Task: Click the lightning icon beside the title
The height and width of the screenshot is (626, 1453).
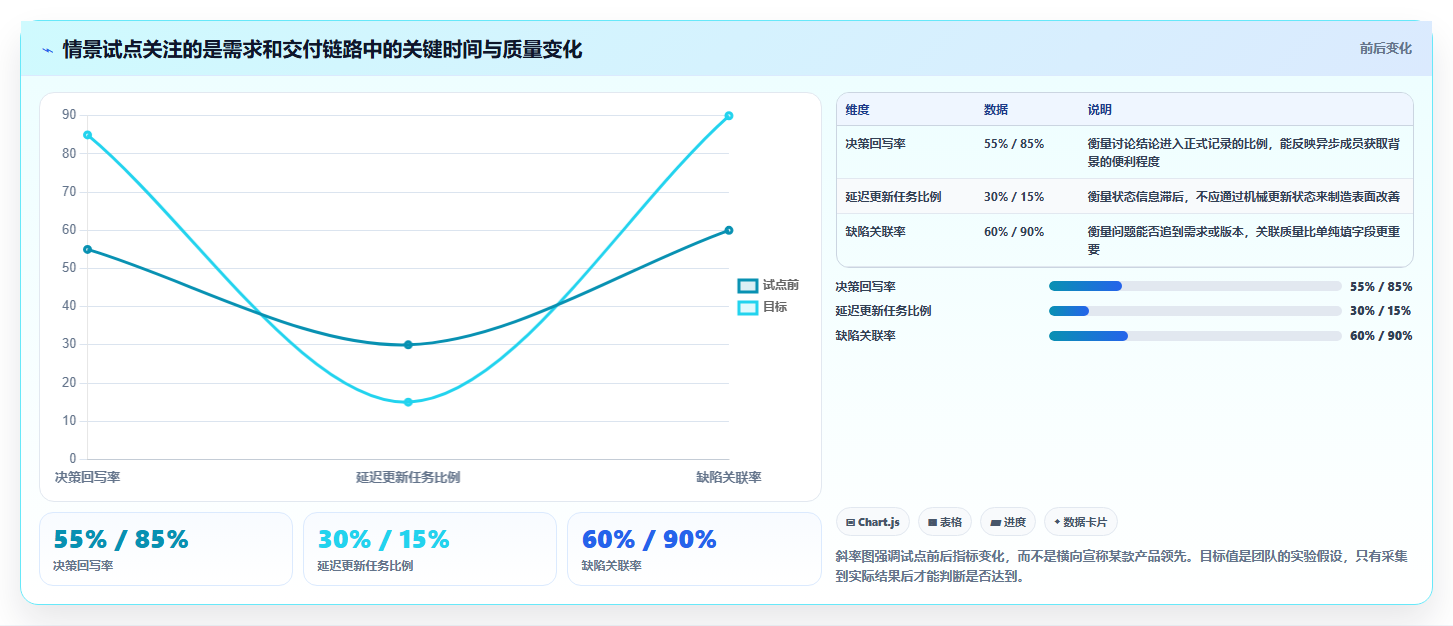Action: tap(47, 50)
